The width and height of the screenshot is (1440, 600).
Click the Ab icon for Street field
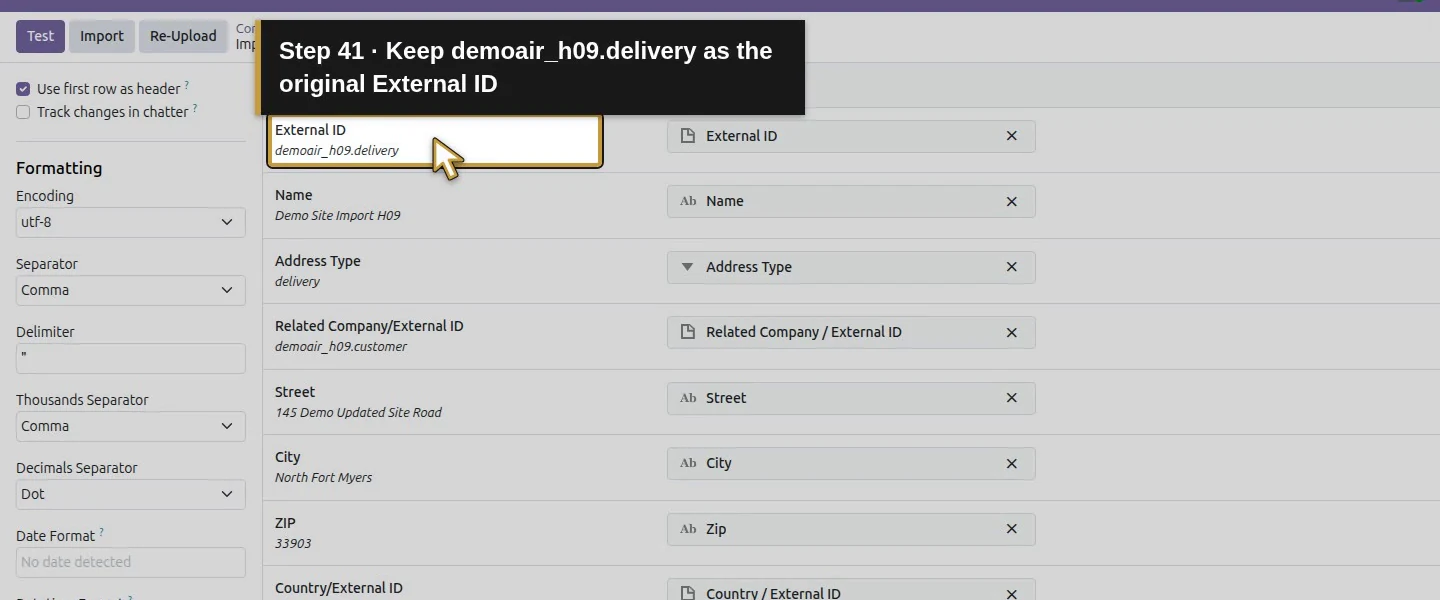tap(688, 398)
